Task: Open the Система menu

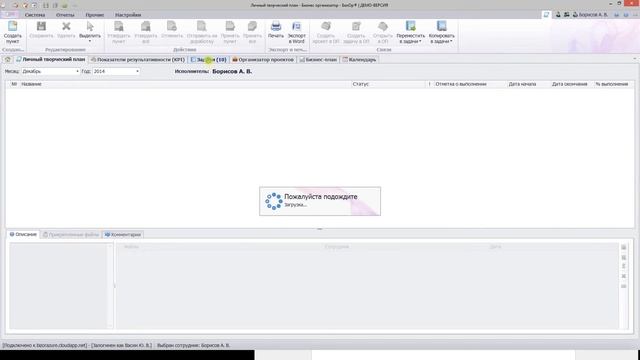Action: [x=35, y=15]
